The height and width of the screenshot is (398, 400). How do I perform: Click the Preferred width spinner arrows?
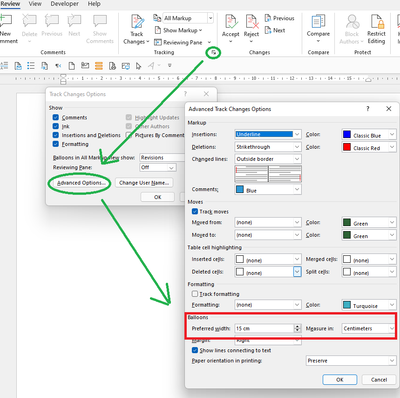point(297,328)
